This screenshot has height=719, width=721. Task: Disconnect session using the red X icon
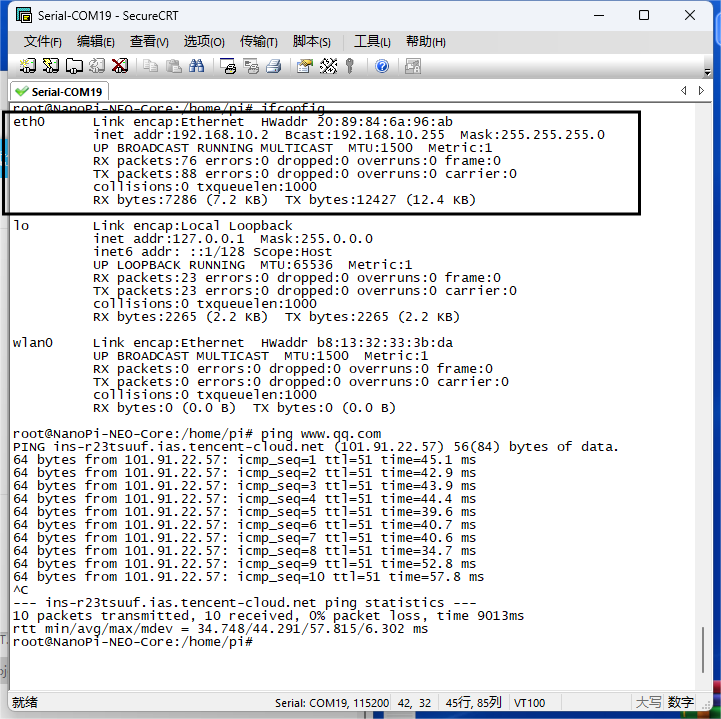click(120, 66)
